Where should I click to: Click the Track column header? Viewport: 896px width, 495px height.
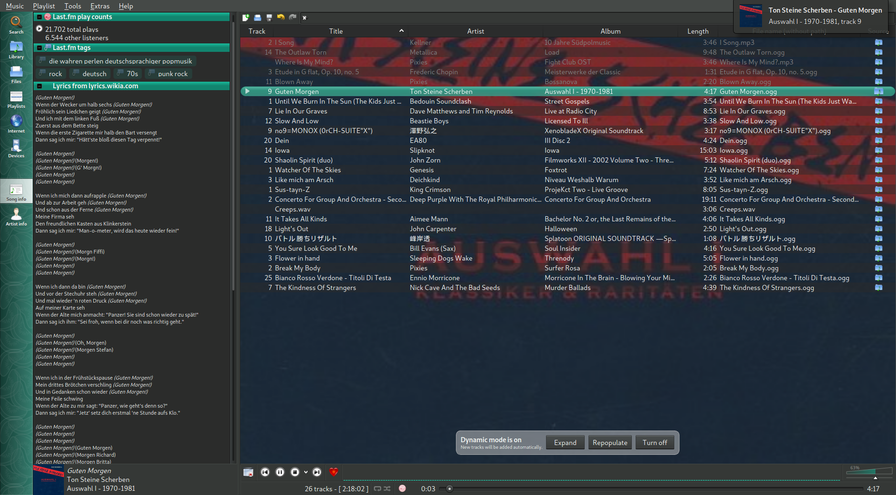pos(257,31)
